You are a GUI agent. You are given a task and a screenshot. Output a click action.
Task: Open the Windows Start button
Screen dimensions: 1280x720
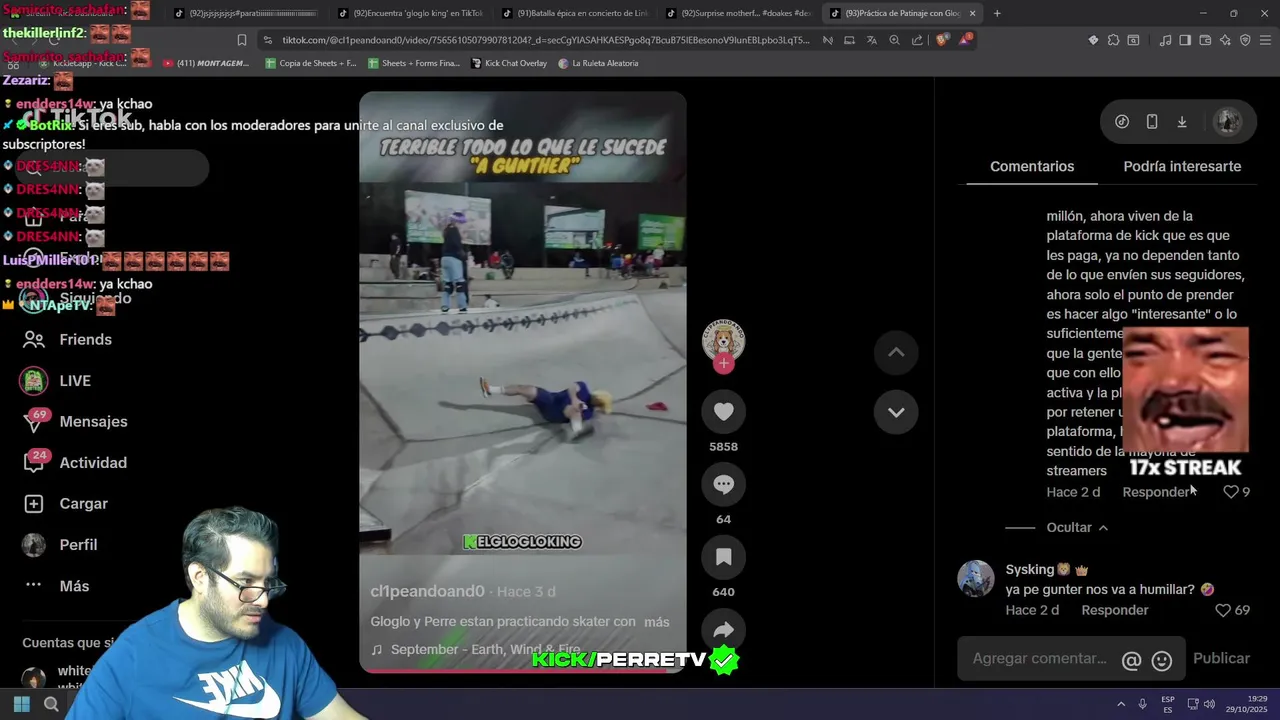click(22, 704)
